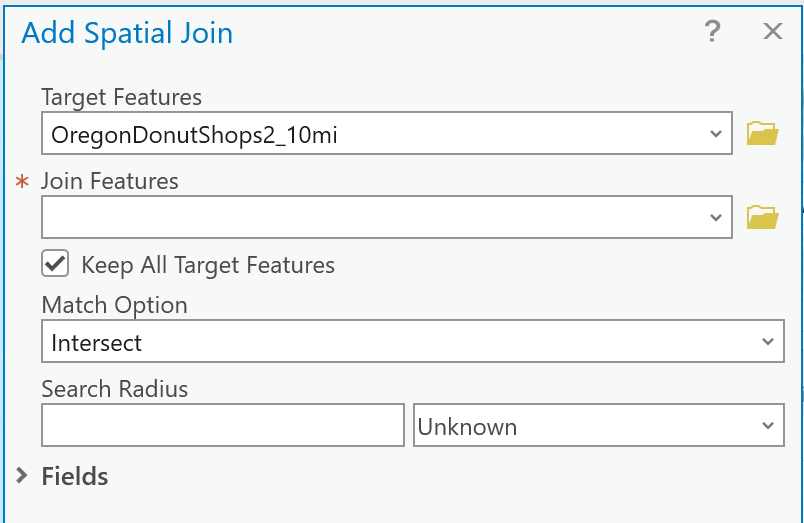
Task: Click the Fields heading label
Action: [75, 476]
